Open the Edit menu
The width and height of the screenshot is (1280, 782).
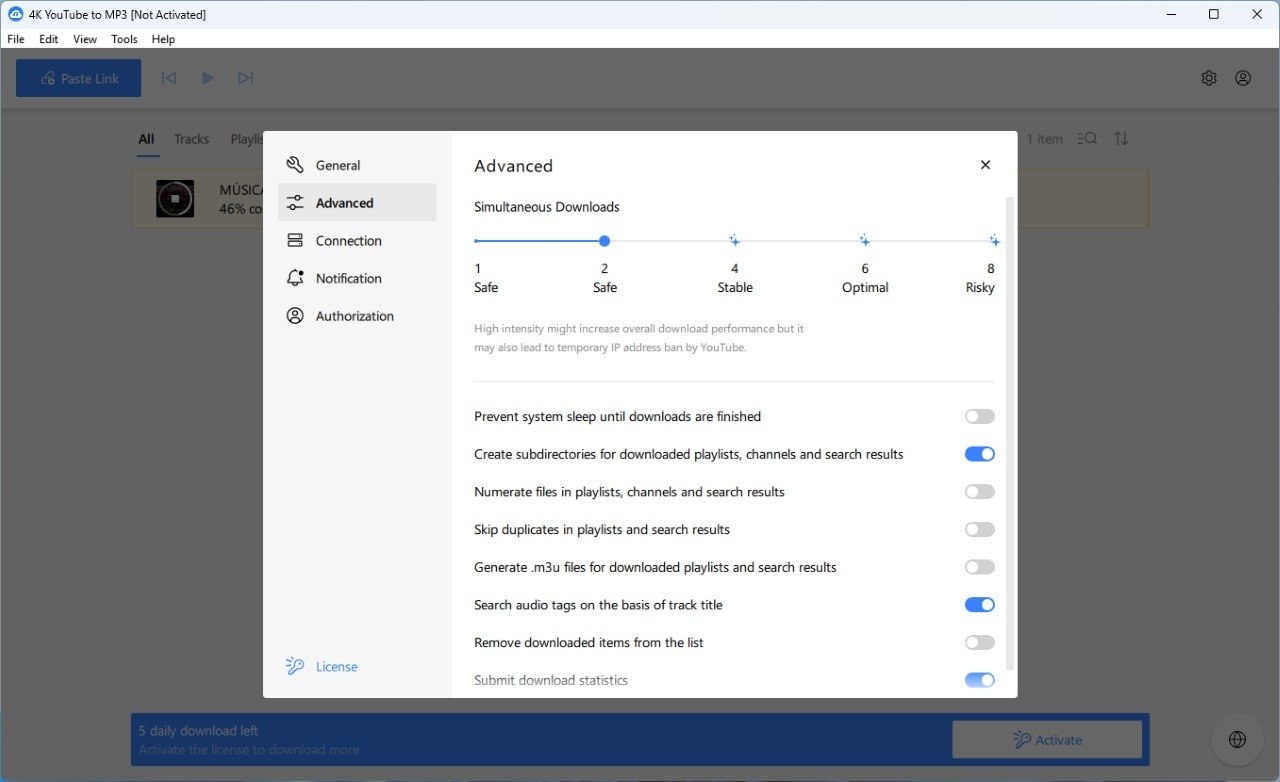(x=49, y=39)
